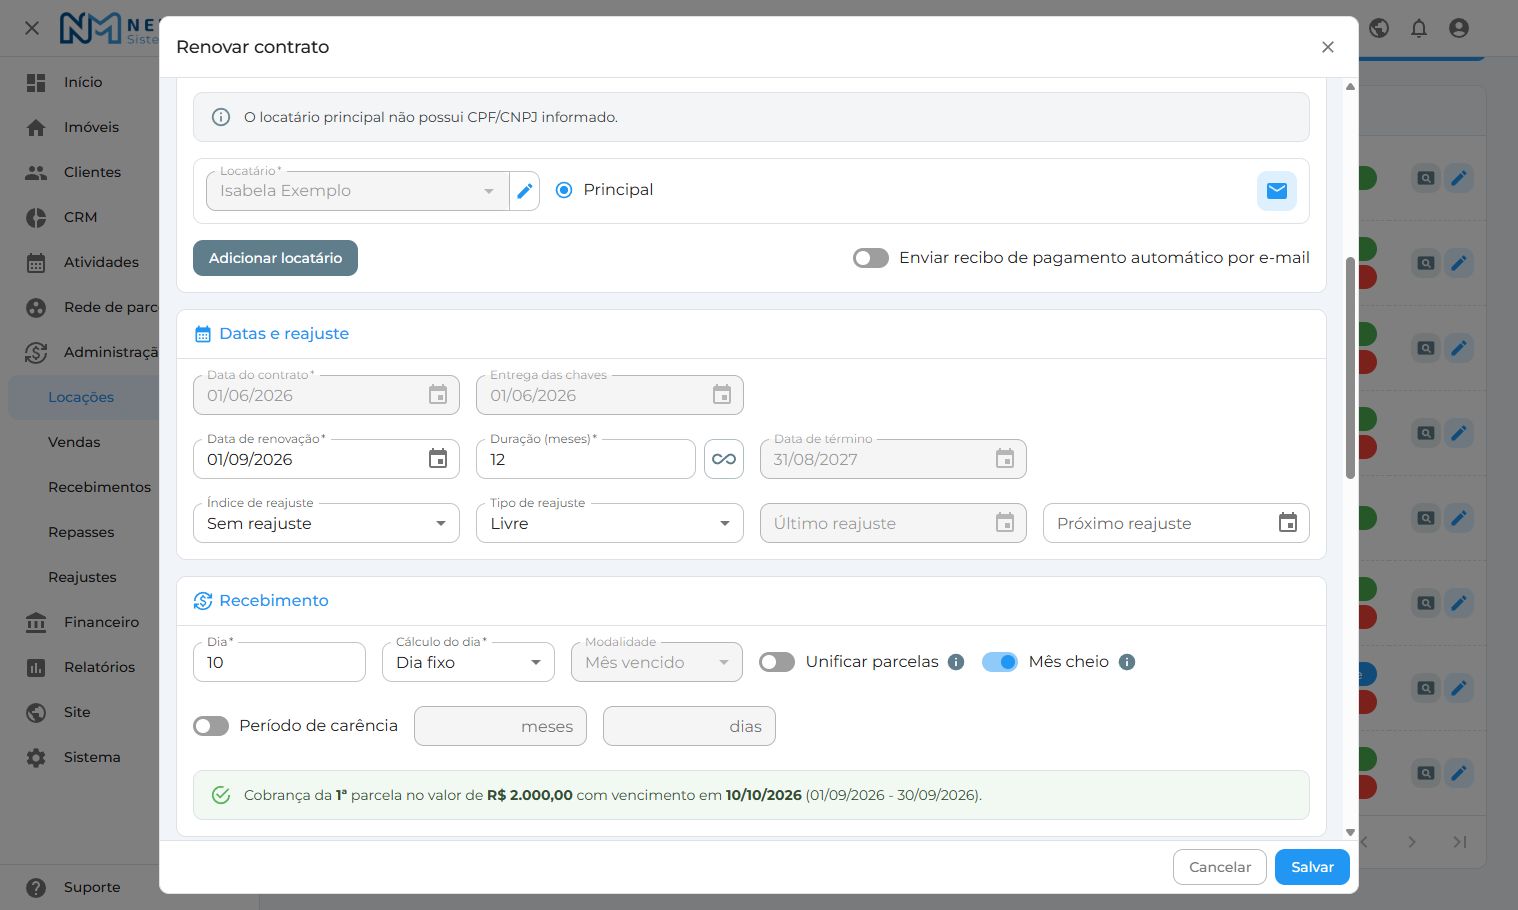
Task: Open calendar for Data de renovação
Action: point(438,459)
